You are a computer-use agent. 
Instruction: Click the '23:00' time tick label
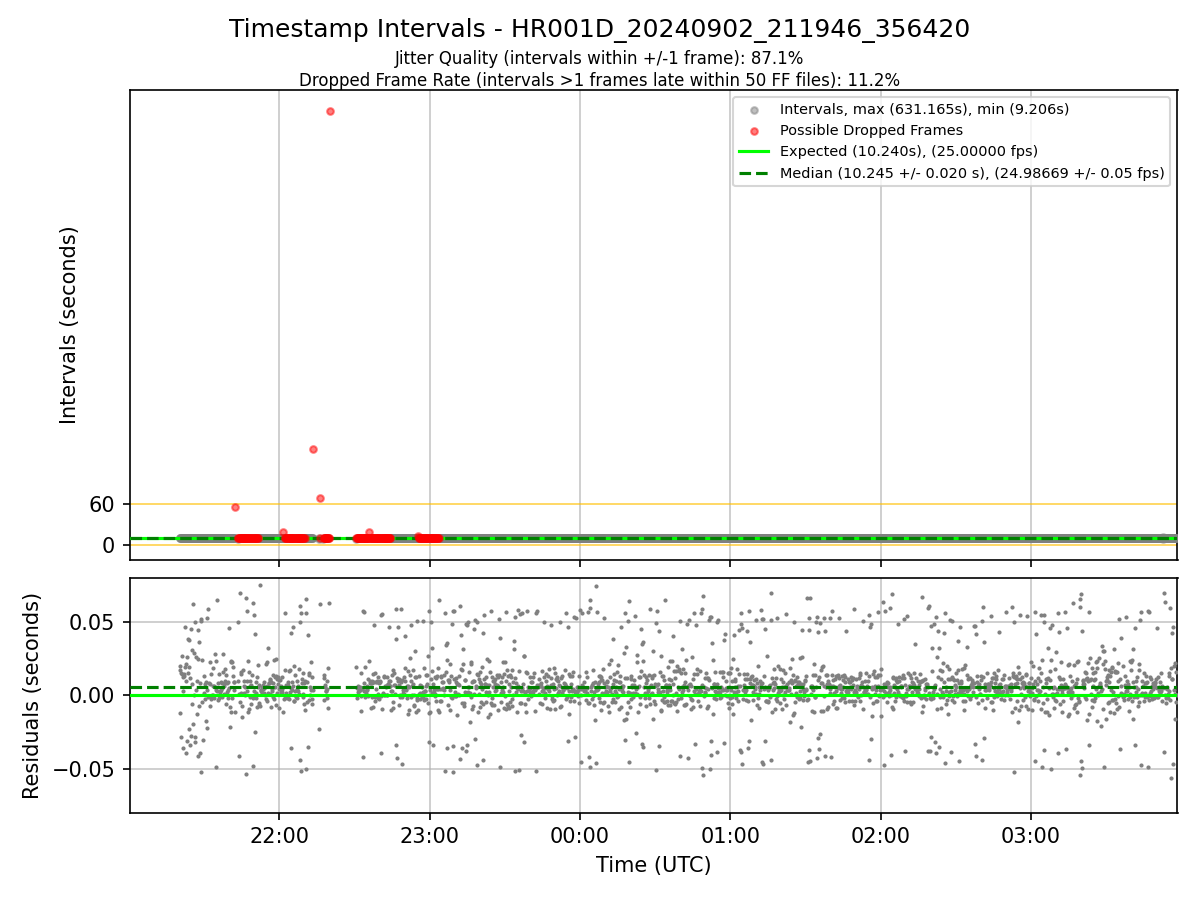[x=430, y=835]
